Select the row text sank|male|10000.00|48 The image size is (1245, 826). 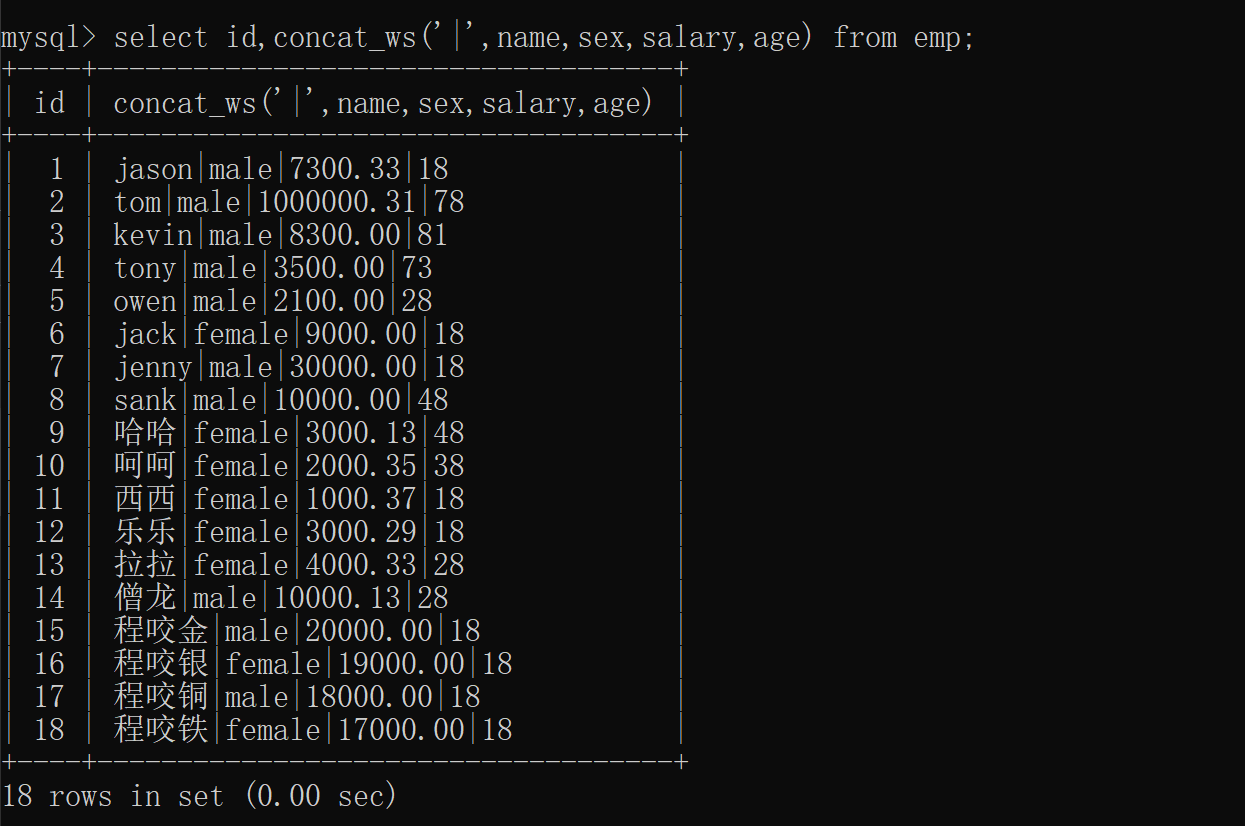(281, 400)
